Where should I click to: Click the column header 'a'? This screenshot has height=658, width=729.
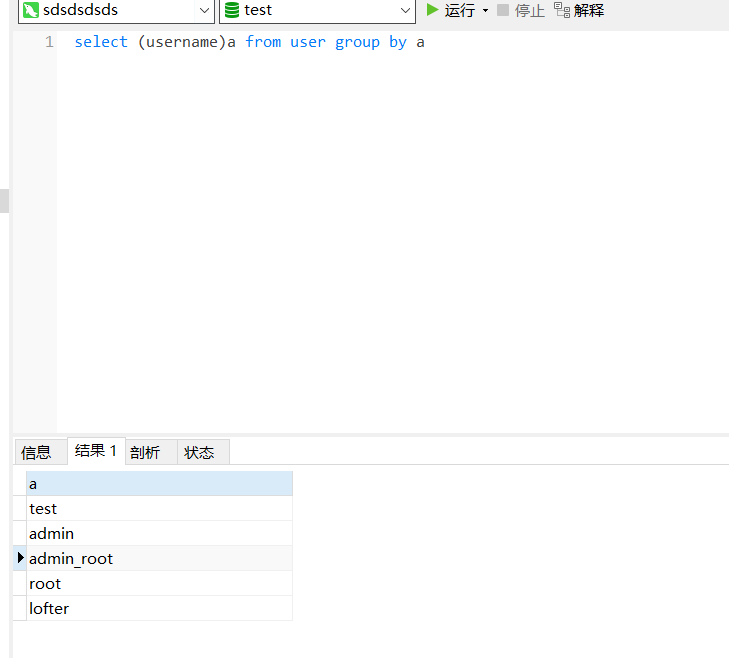coord(159,484)
